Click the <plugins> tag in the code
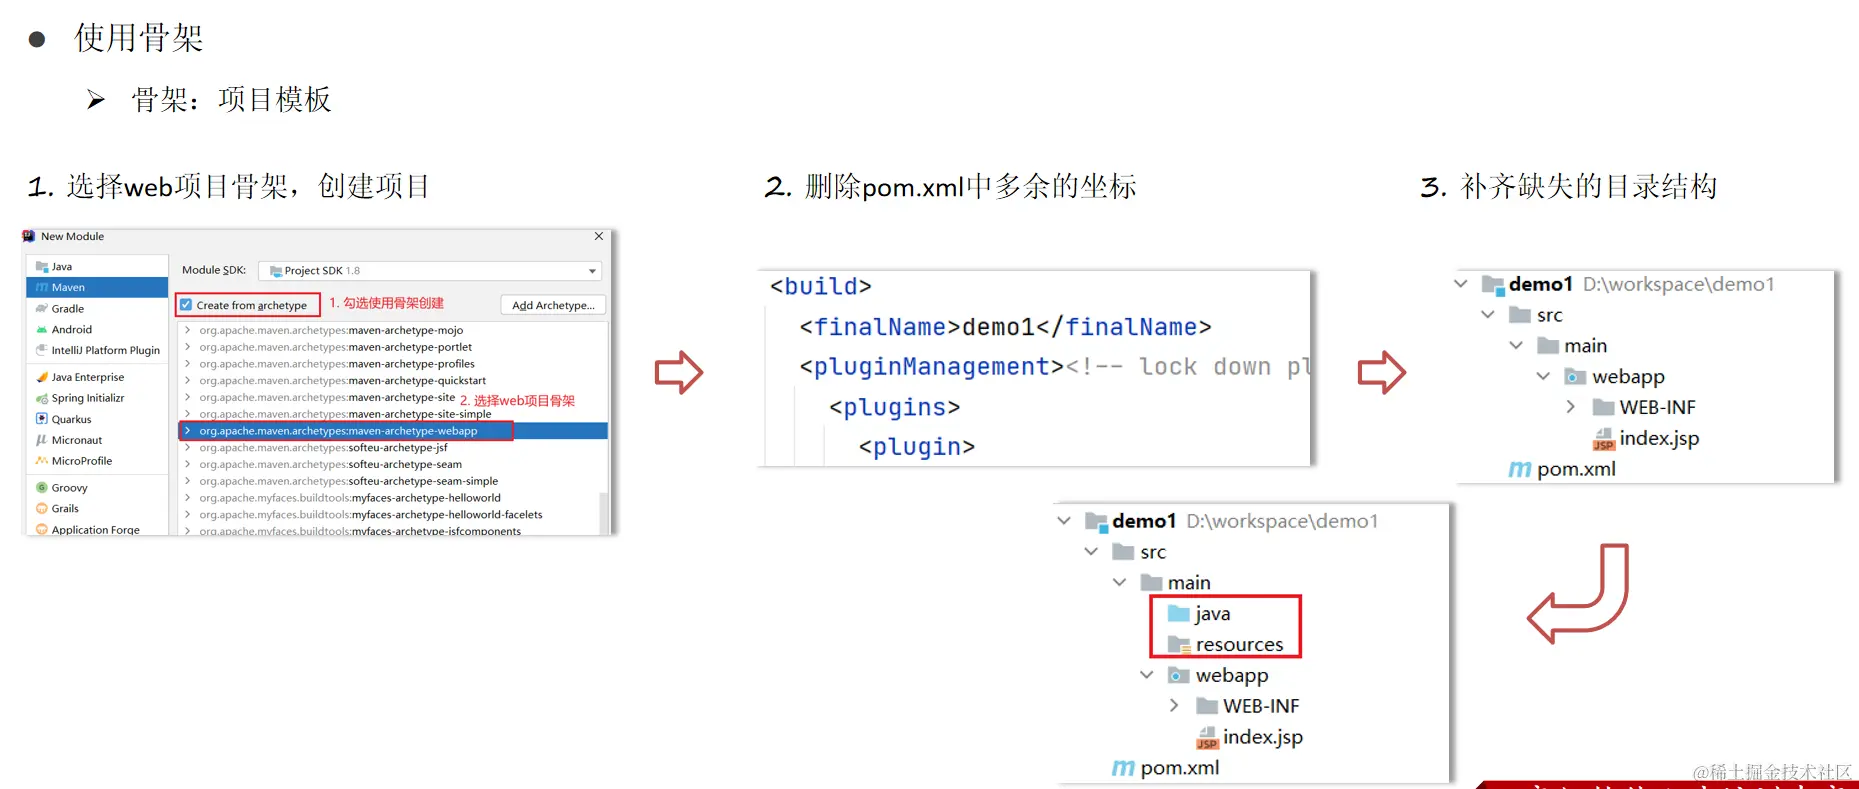Viewport: 1859px width, 789px height. tap(894, 407)
